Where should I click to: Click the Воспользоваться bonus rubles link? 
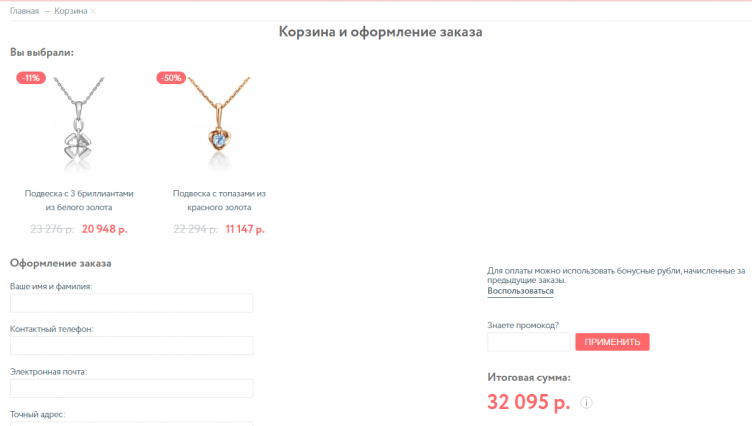tap(520, 291)
